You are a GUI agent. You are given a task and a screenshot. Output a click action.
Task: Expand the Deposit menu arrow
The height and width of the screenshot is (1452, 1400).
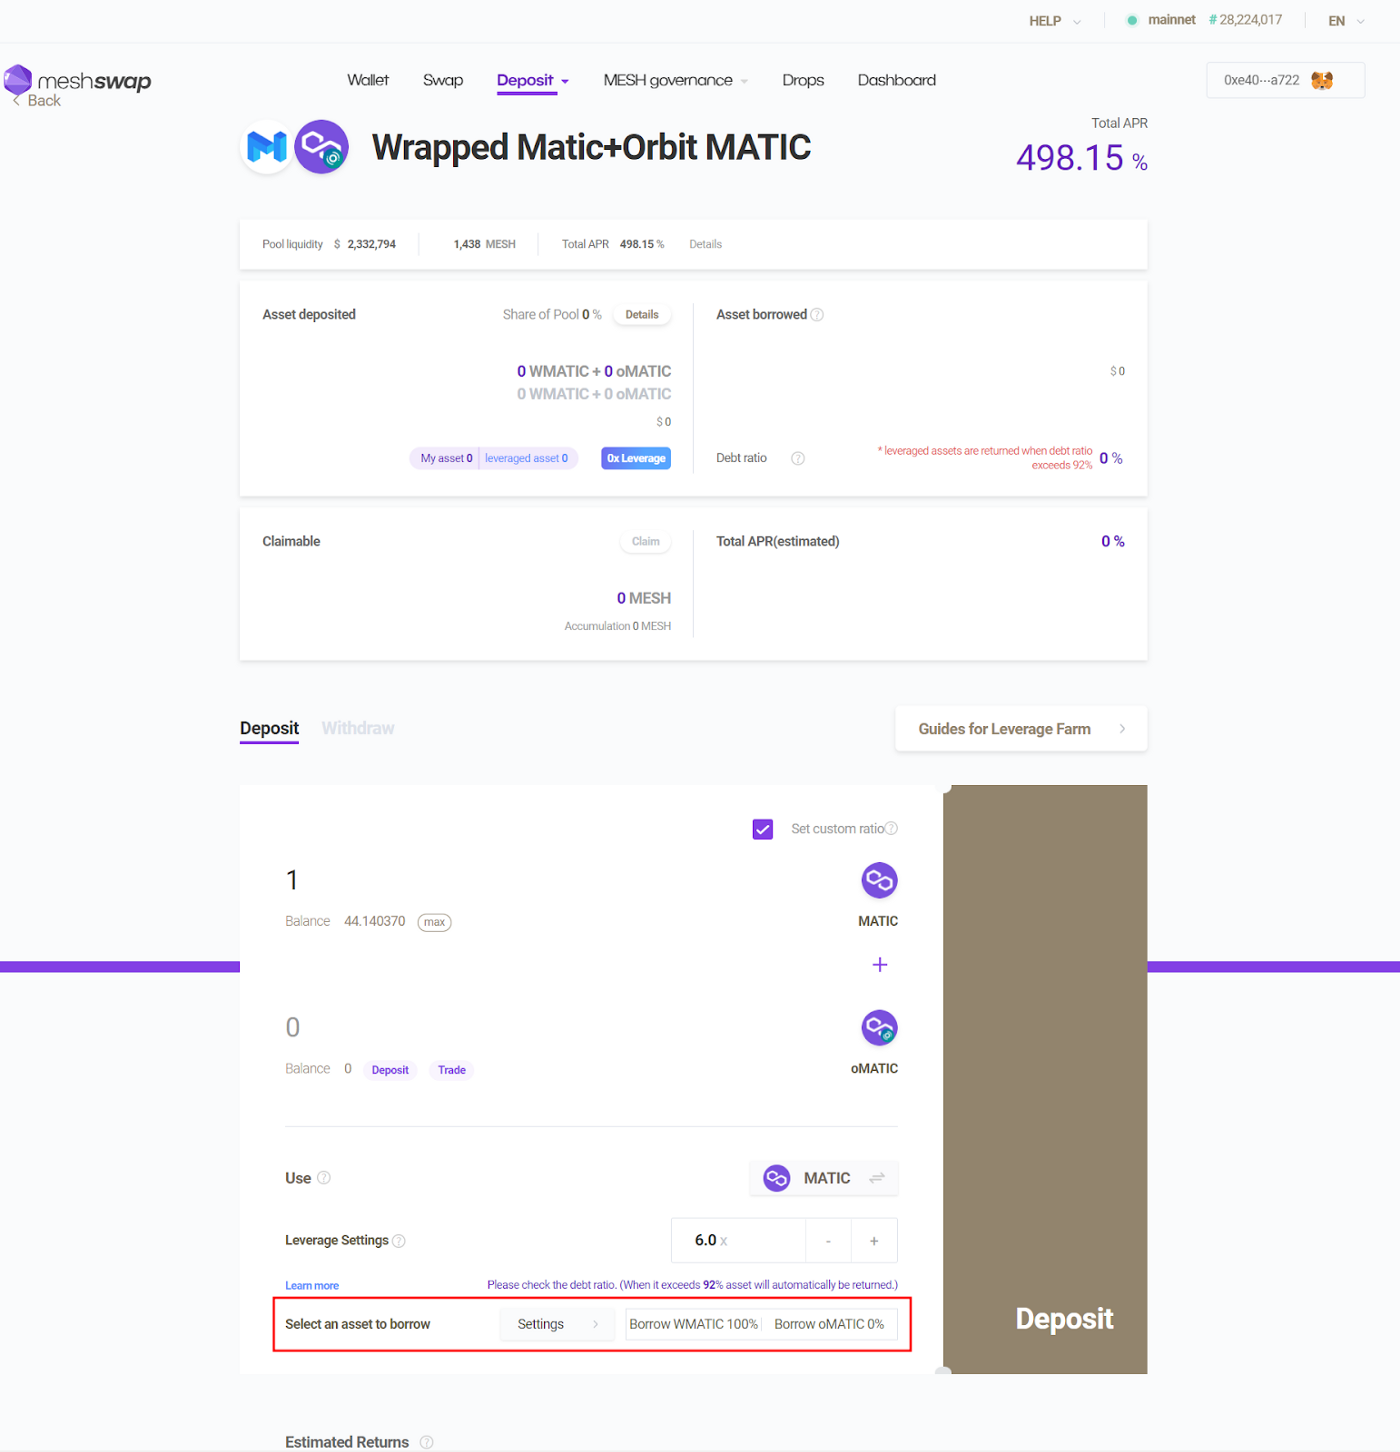click(565, 81)
